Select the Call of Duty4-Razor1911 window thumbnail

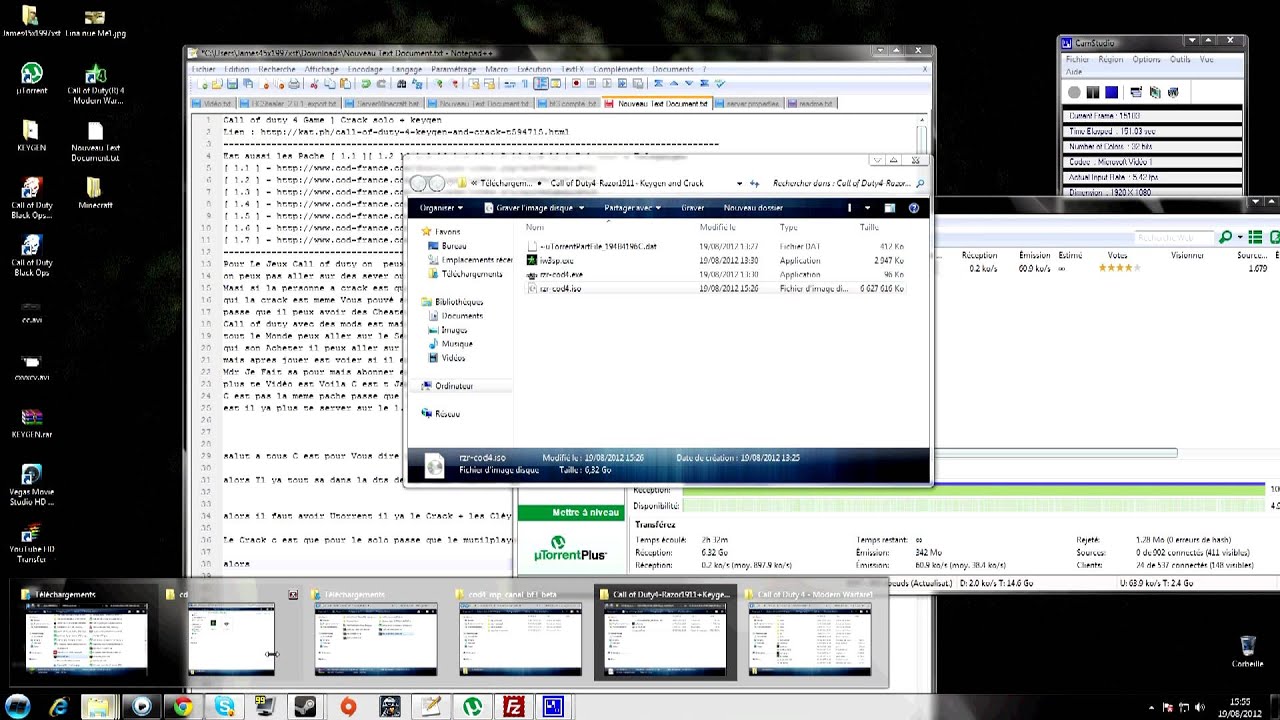[665, 632]
